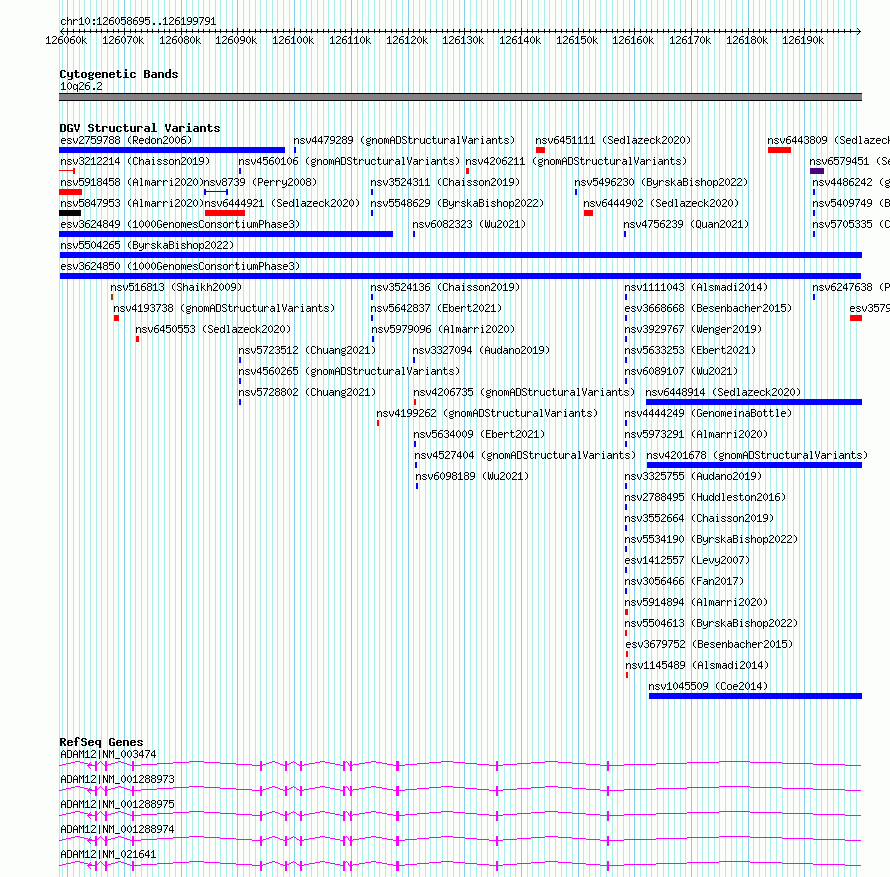Open nsv2788495 (Huddleston2016) variant

point(706,497)
